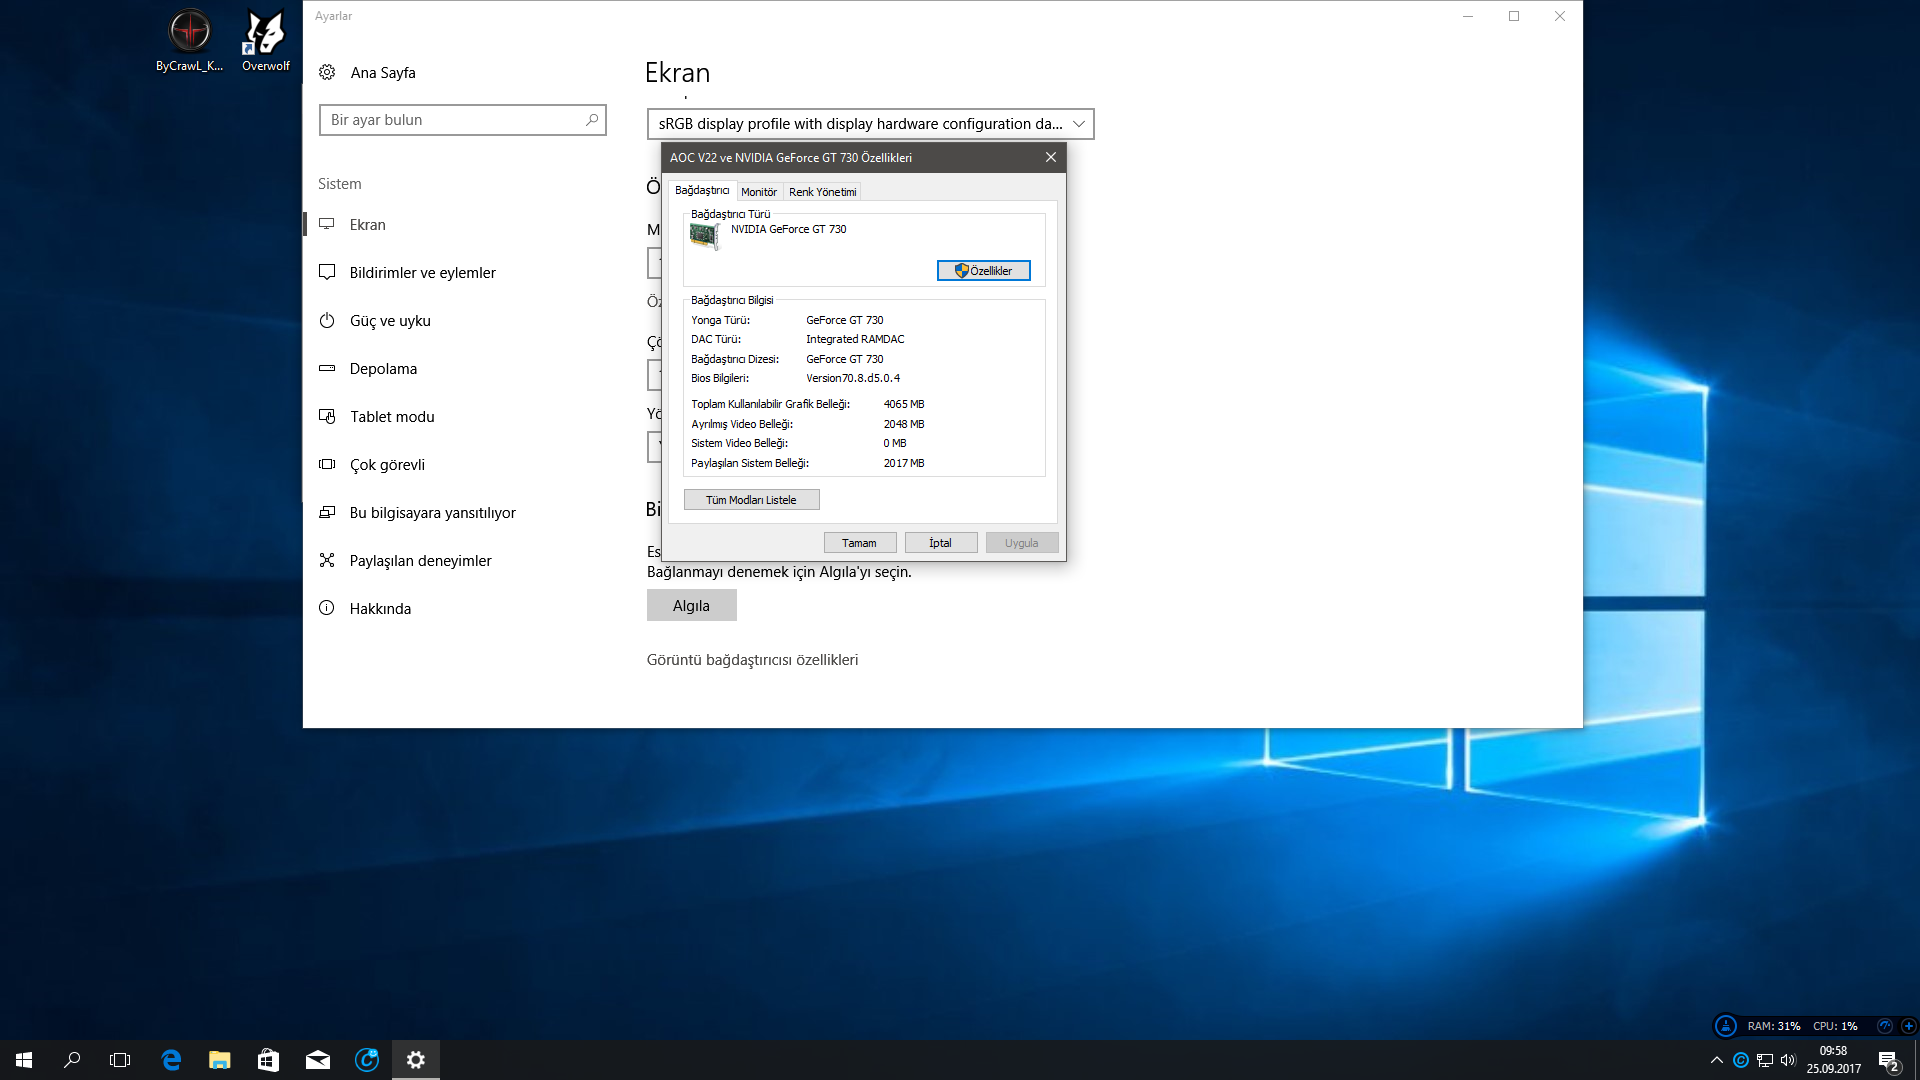Click the Güç ve uyku power icon
Screen dimensions: 1920x1080
[x=327, y=320]
